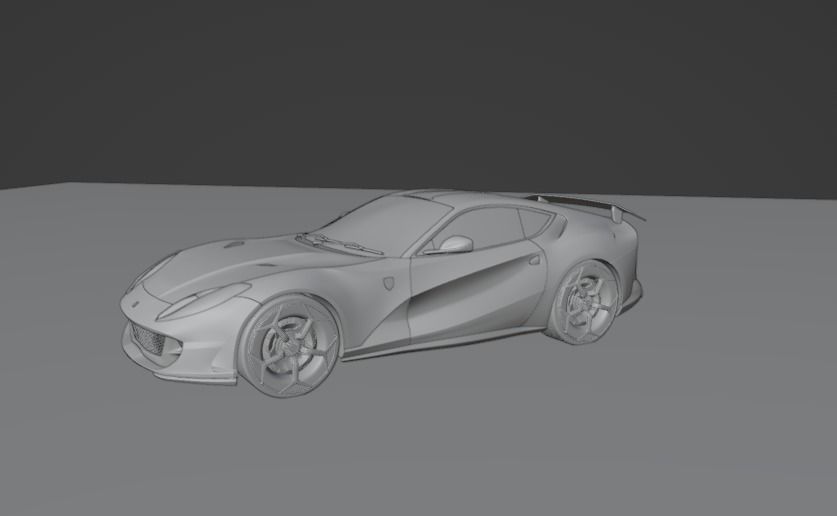
Task: Click the rear spoiler of the car model
Action: pos(587,206)
